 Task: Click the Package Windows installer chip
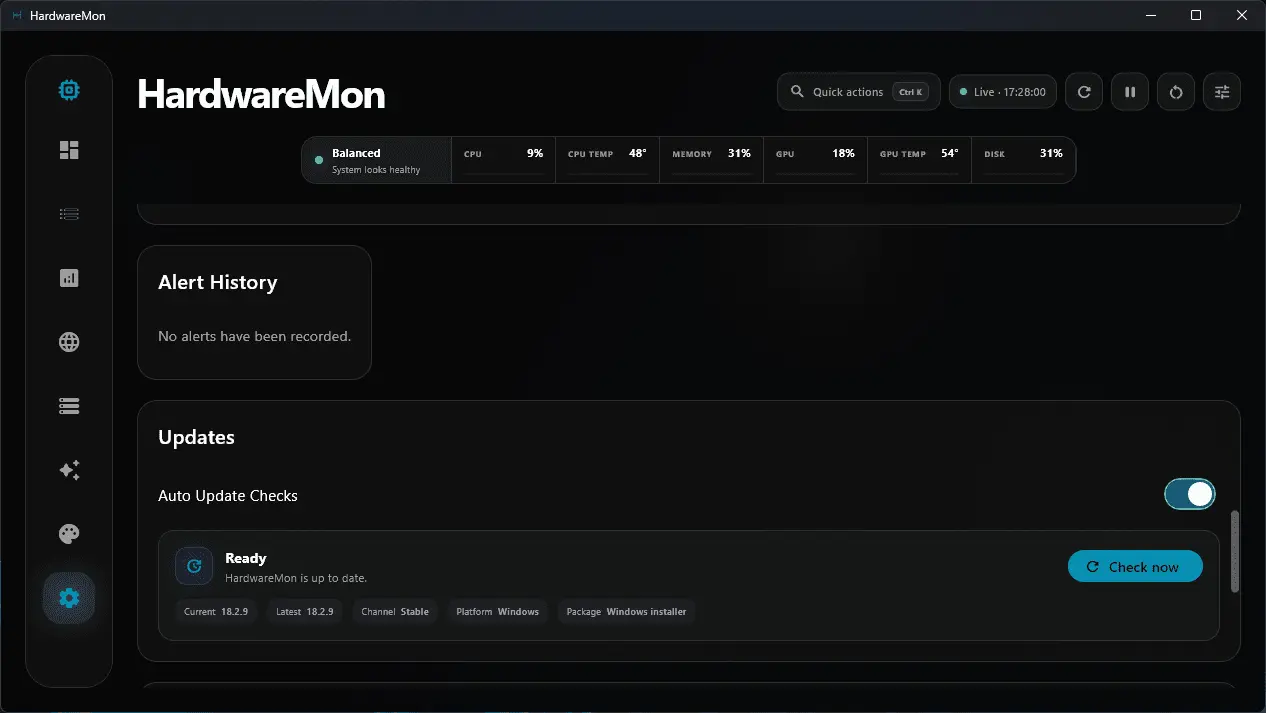[626, 611]
